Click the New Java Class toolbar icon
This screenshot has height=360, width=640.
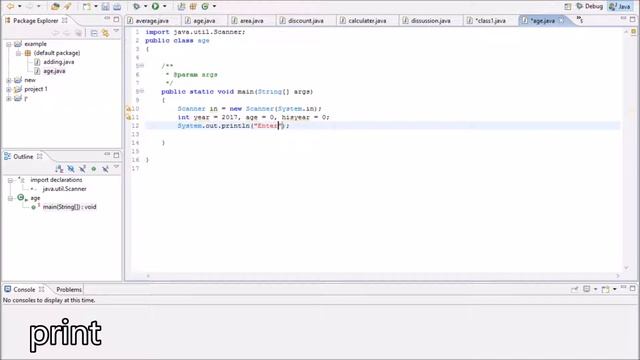205,7
